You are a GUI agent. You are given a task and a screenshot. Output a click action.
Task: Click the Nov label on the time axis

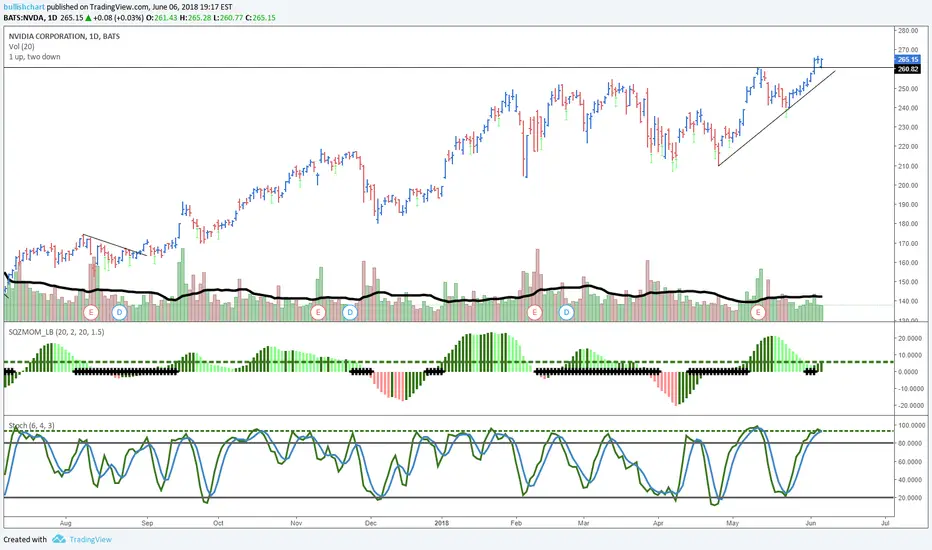[296, 523]
